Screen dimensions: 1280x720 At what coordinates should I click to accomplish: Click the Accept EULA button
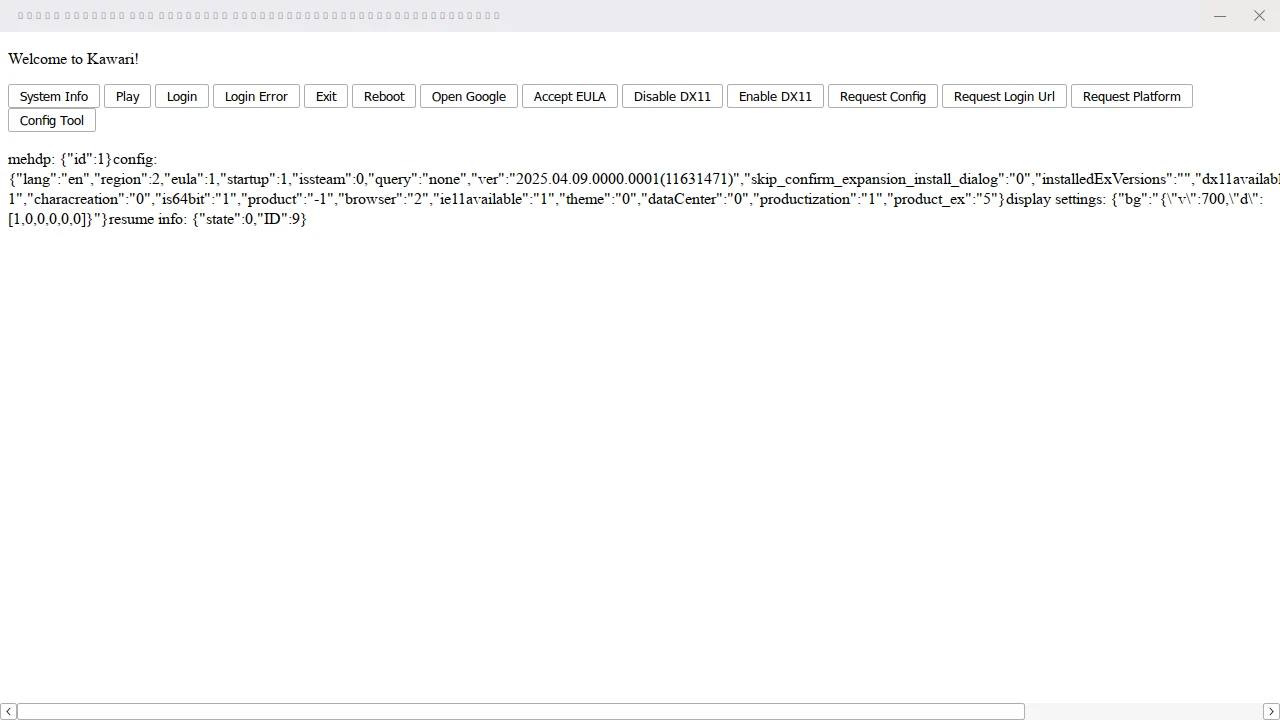(x=570, y=96)
